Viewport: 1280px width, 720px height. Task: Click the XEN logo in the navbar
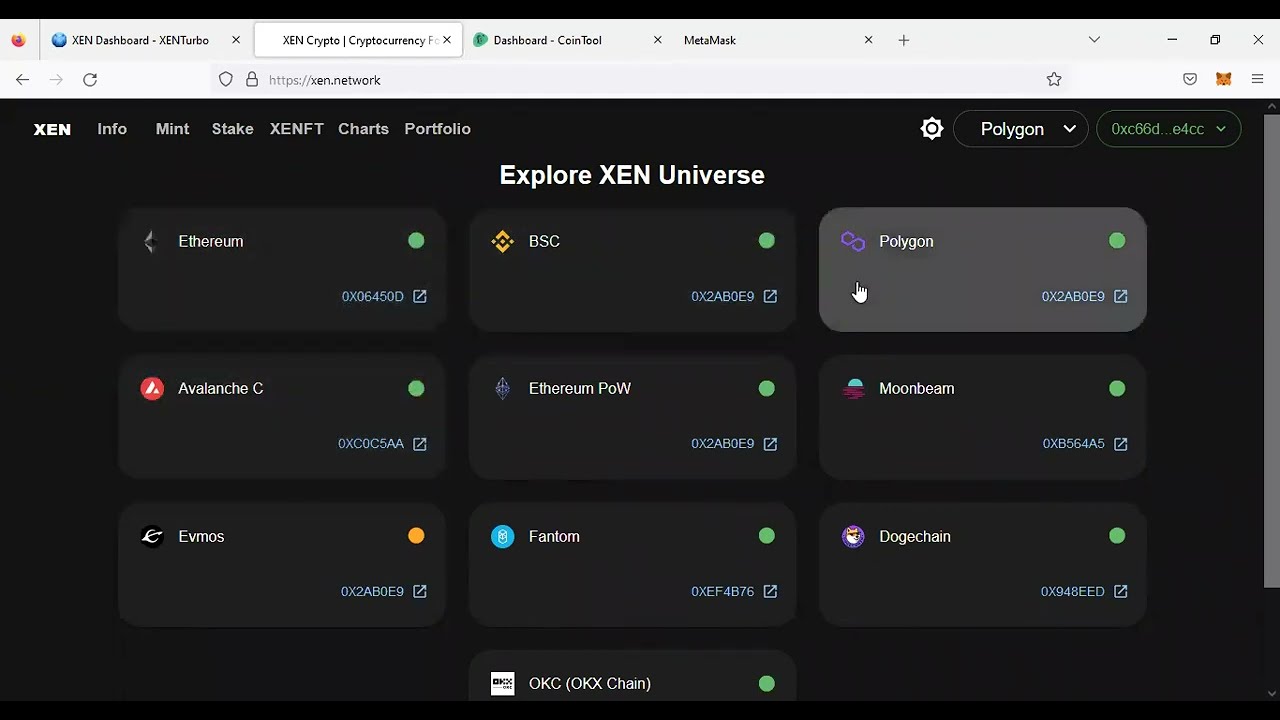tap(52, 129)
